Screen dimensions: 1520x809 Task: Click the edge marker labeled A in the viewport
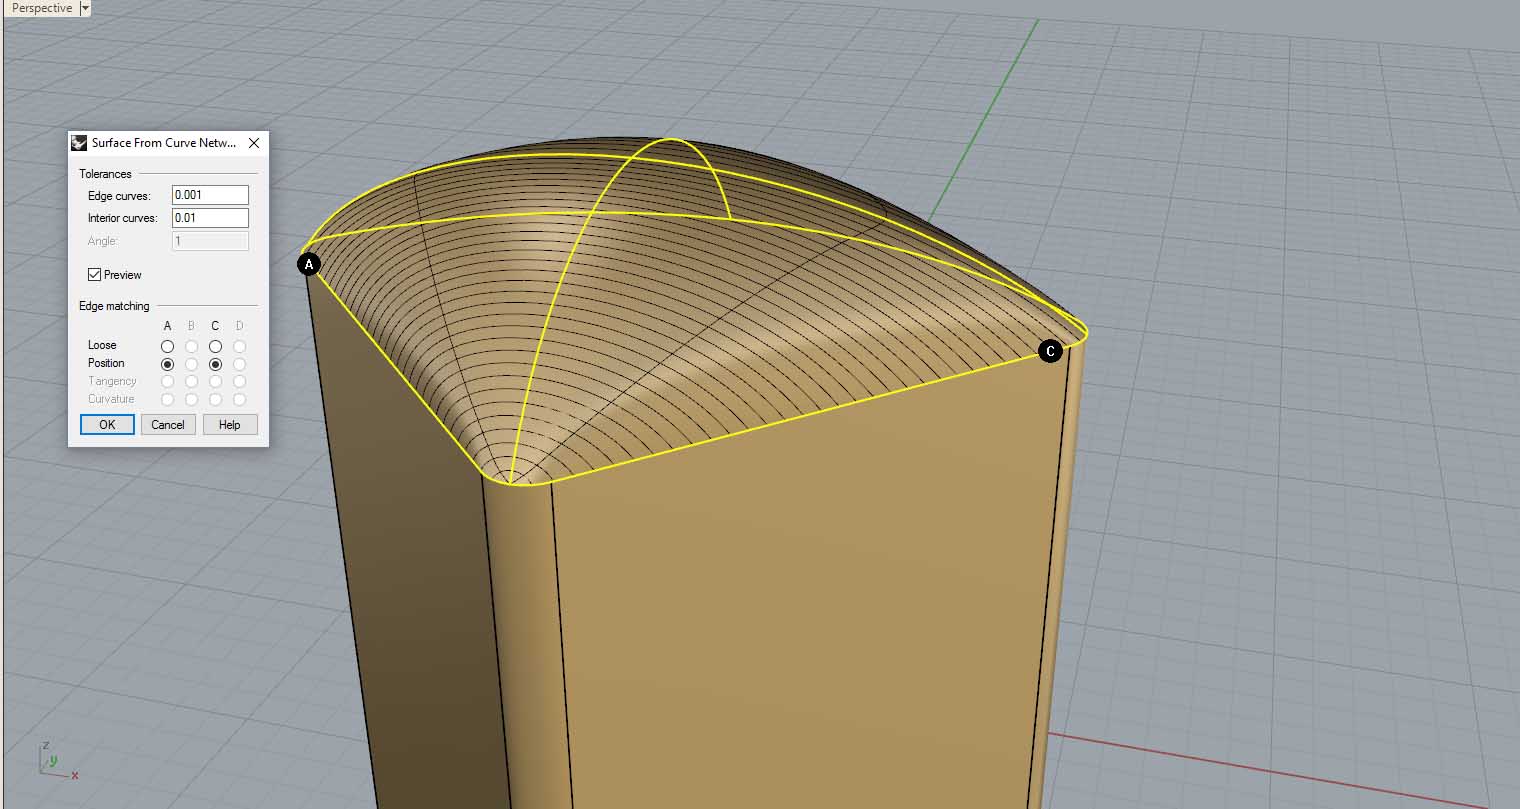tap(309, 265)
